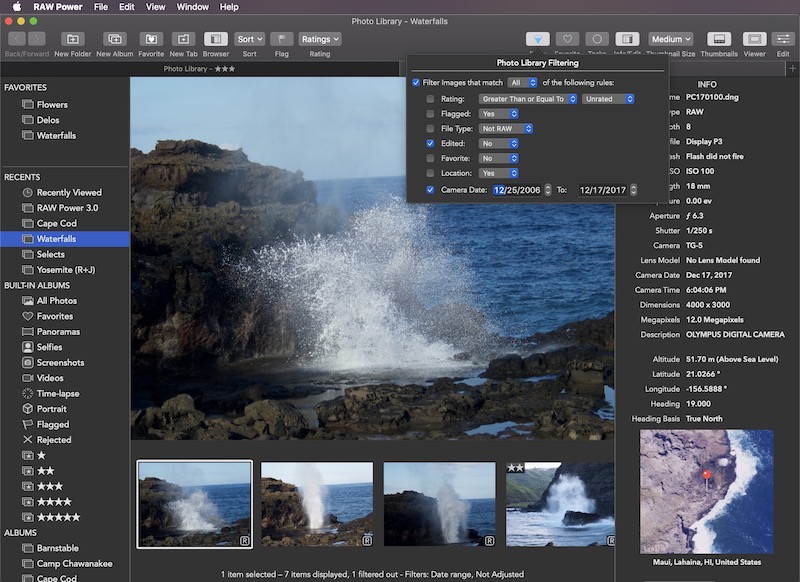Switch to Viewer mode icon

click(755, 39)
